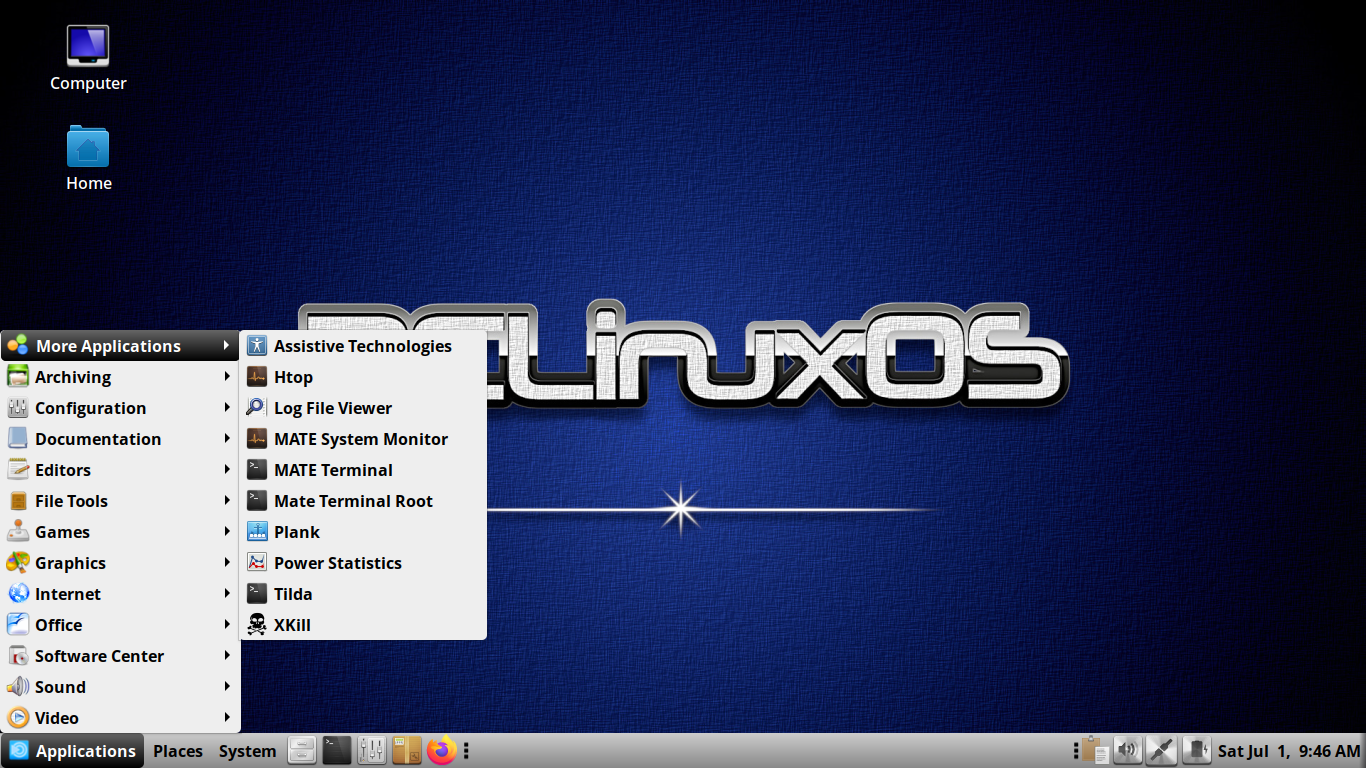Expand the Graphics submenu
1366x768 pixels.
[x=120, y=563]
